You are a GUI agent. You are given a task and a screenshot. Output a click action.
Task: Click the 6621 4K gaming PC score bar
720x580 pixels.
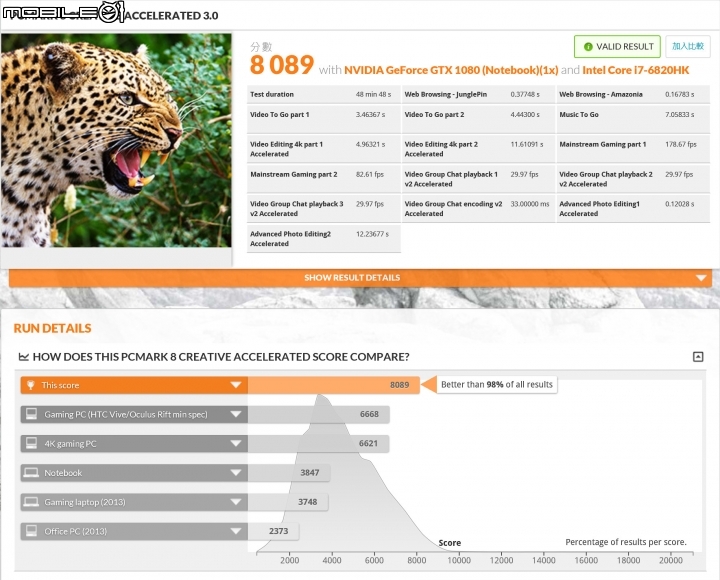coord(319,444)
